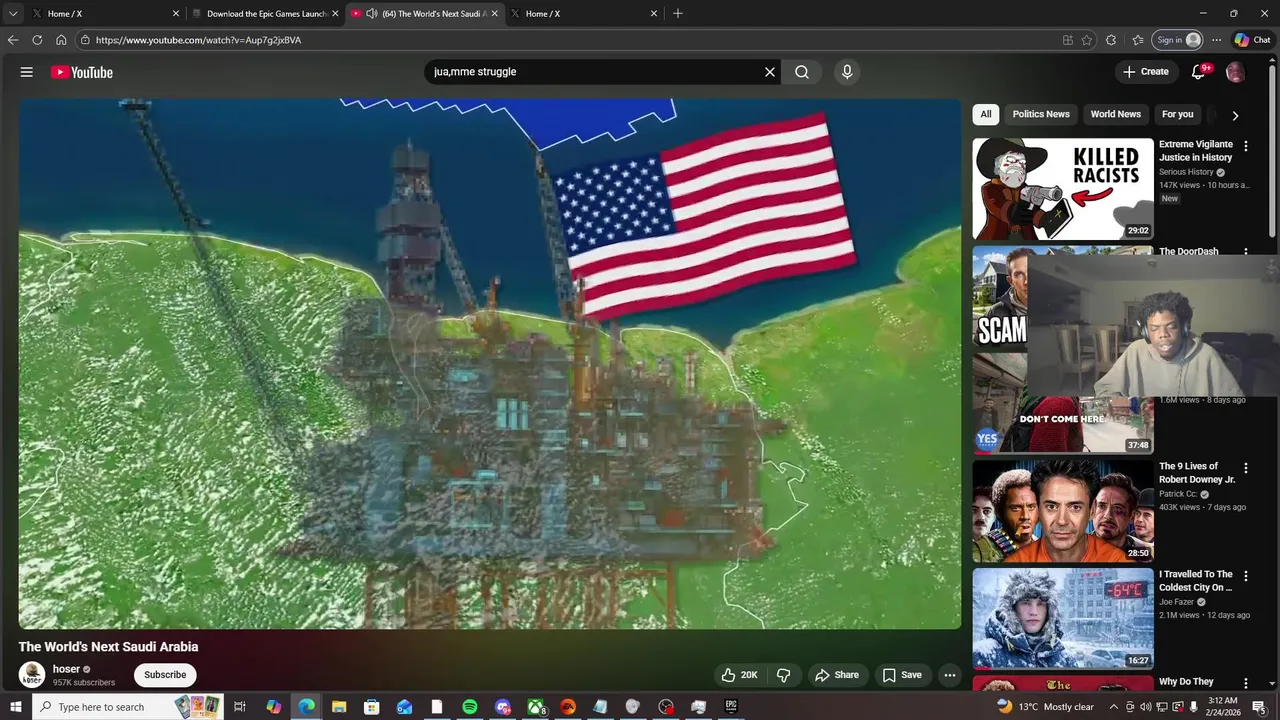
Task: Open options for The 9 Lives video
Action: [x=1246, y=468]
